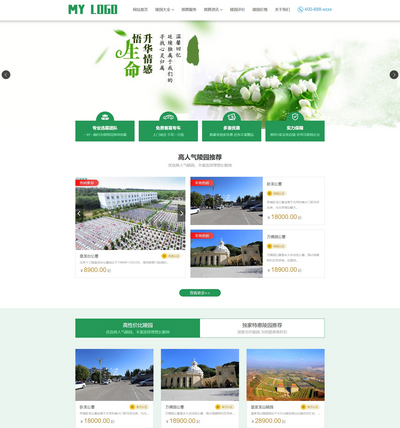Click the cemetery name in the 28900.00 card
The height and width of the screenshot is (428, 400).
click(262, 407)
